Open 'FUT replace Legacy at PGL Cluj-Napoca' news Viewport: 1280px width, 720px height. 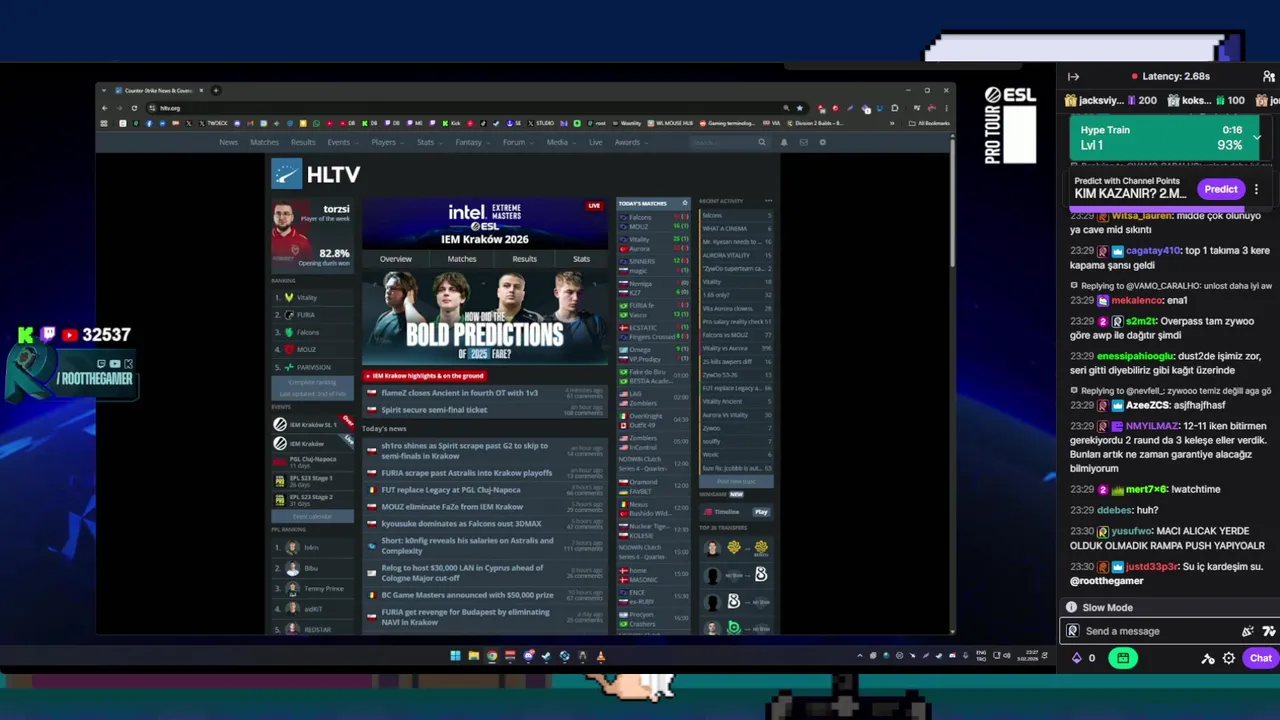[450, 490]
